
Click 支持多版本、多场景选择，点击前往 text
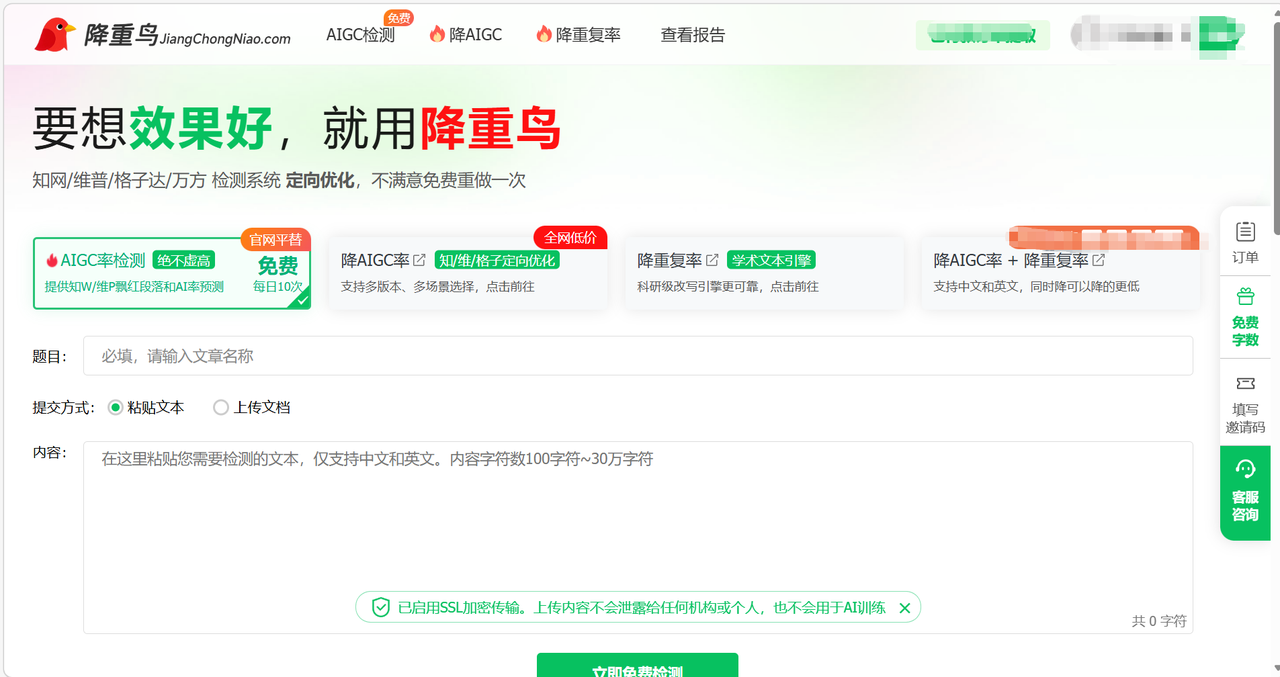coord(438,287)
